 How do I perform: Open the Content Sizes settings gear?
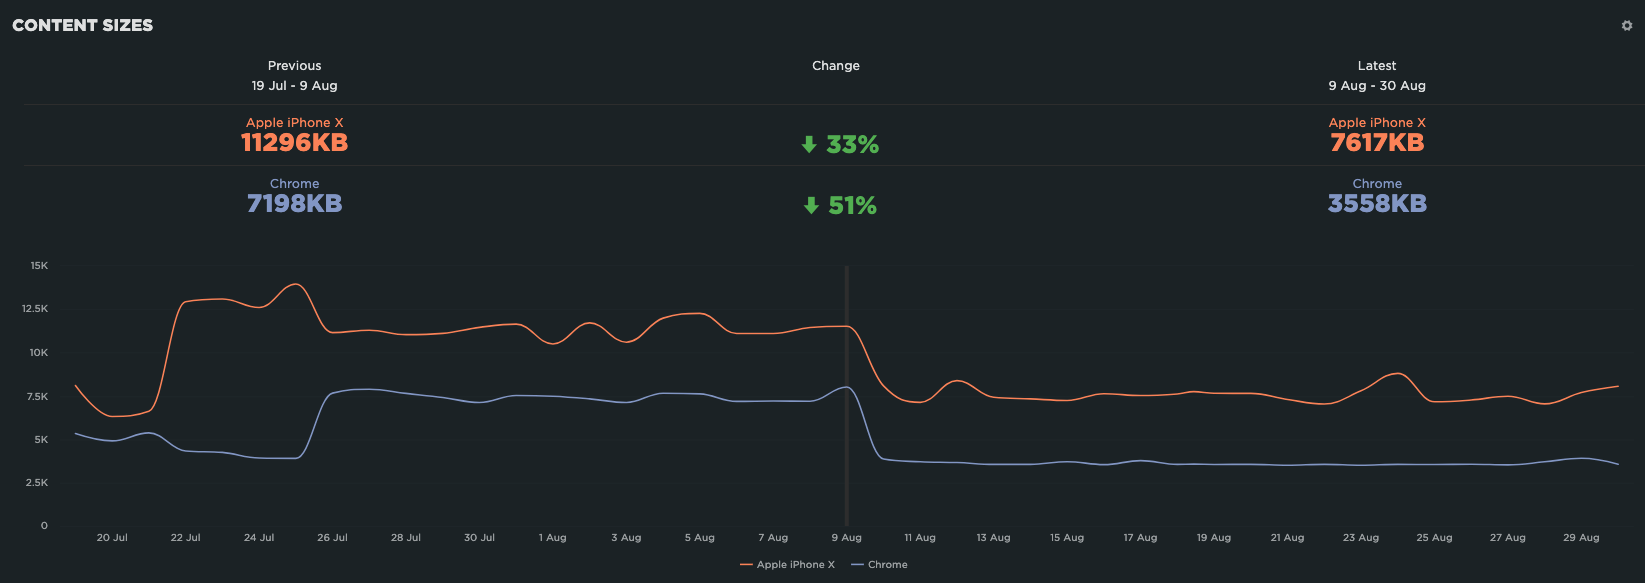point(1627,26)
